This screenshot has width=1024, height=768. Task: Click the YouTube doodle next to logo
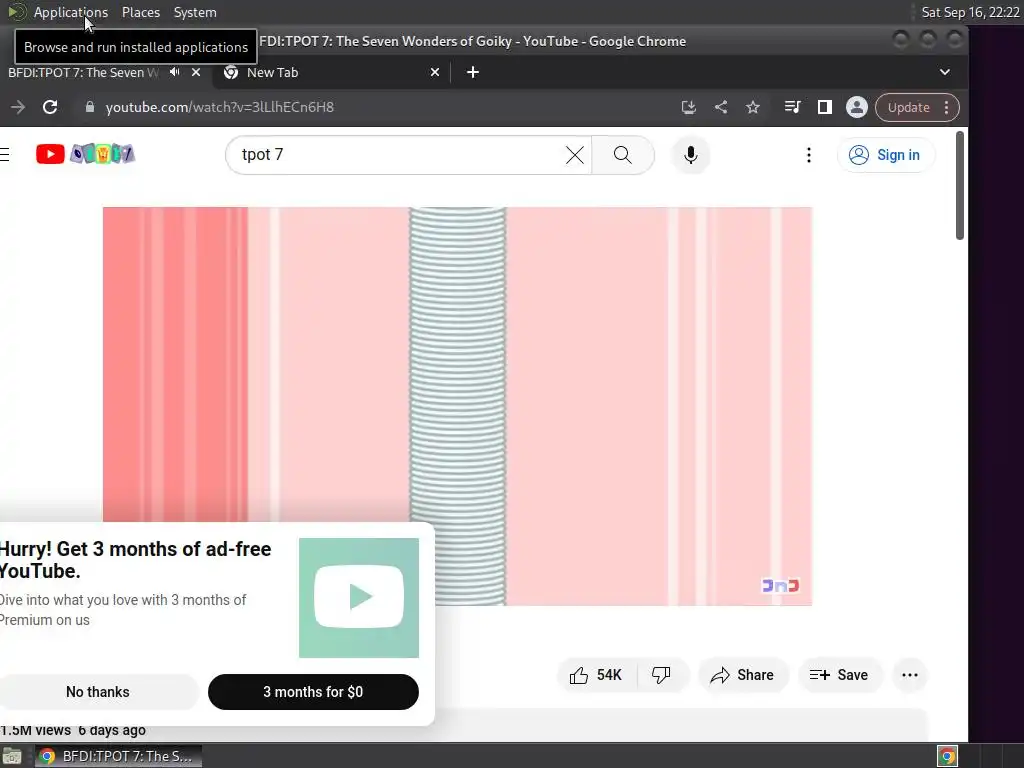click(103, 154)
